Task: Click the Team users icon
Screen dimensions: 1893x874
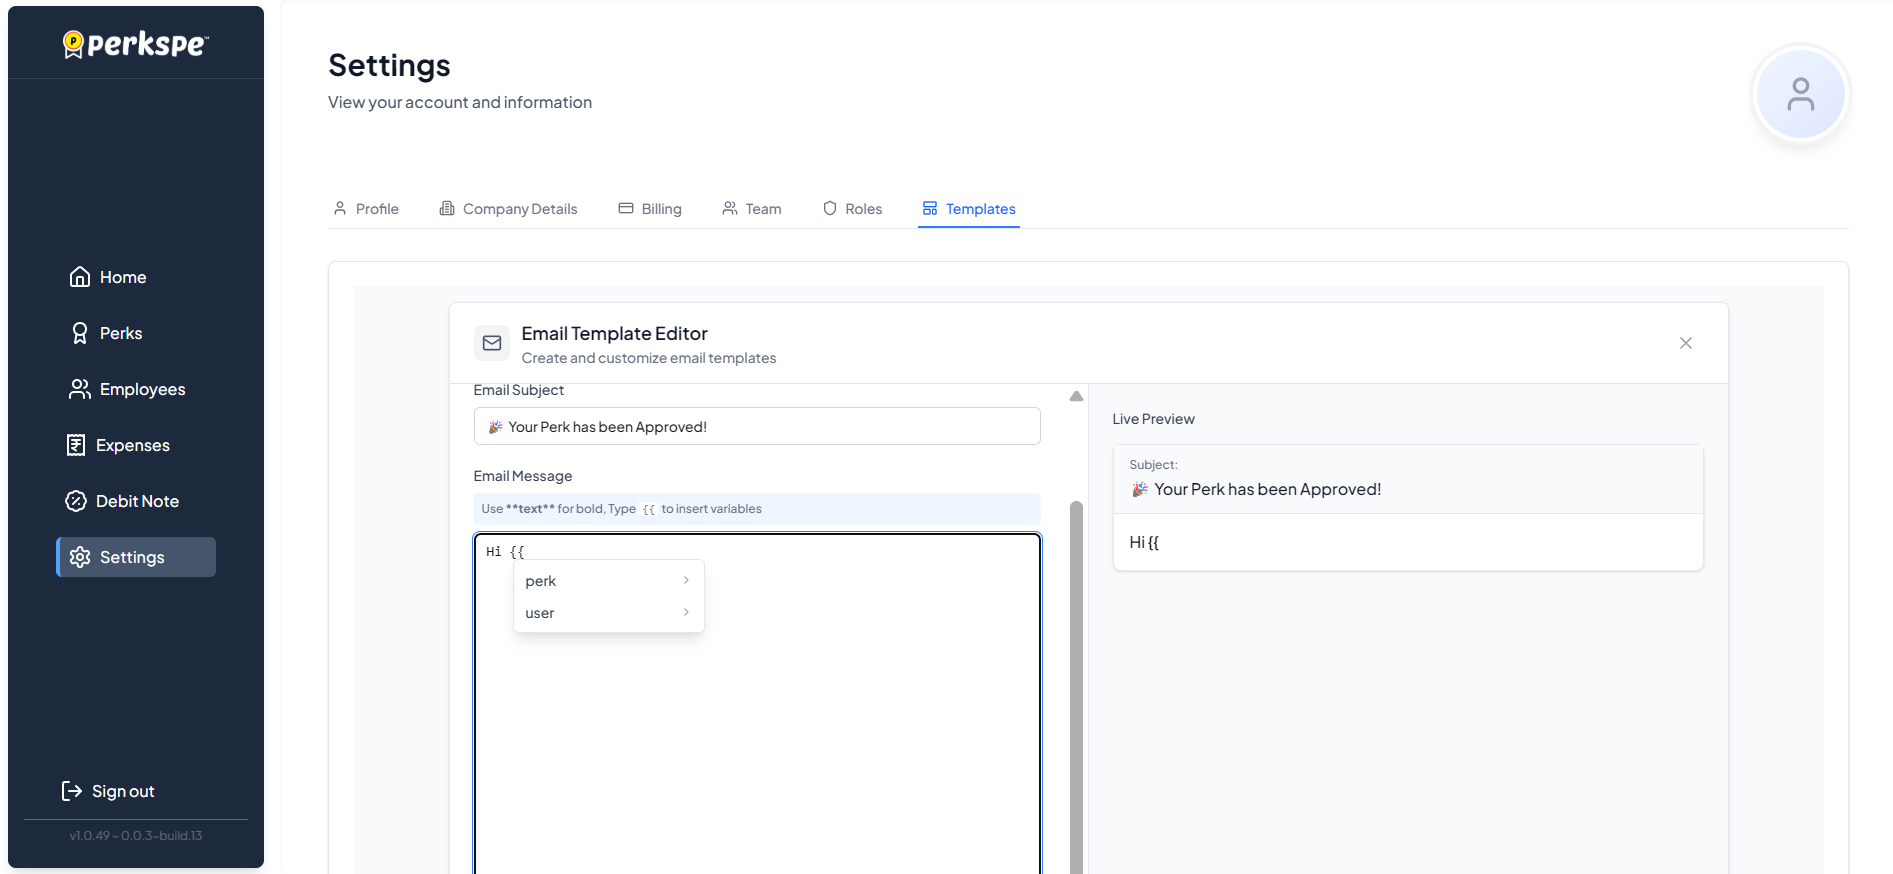Action: point(730,208)
